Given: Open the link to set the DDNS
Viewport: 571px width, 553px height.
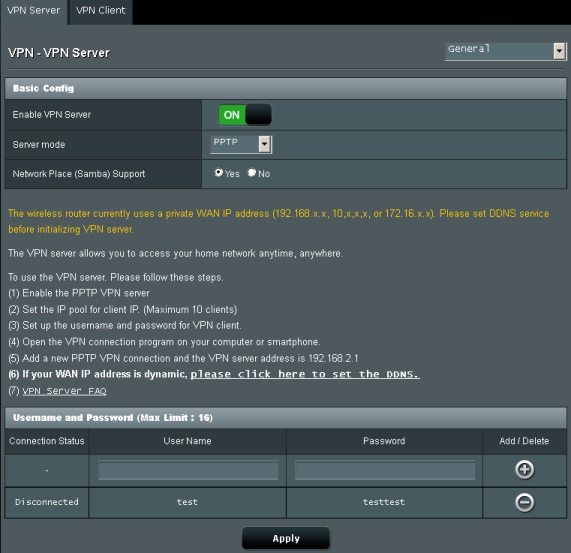Looking at the screenshot, I should 305,374.
